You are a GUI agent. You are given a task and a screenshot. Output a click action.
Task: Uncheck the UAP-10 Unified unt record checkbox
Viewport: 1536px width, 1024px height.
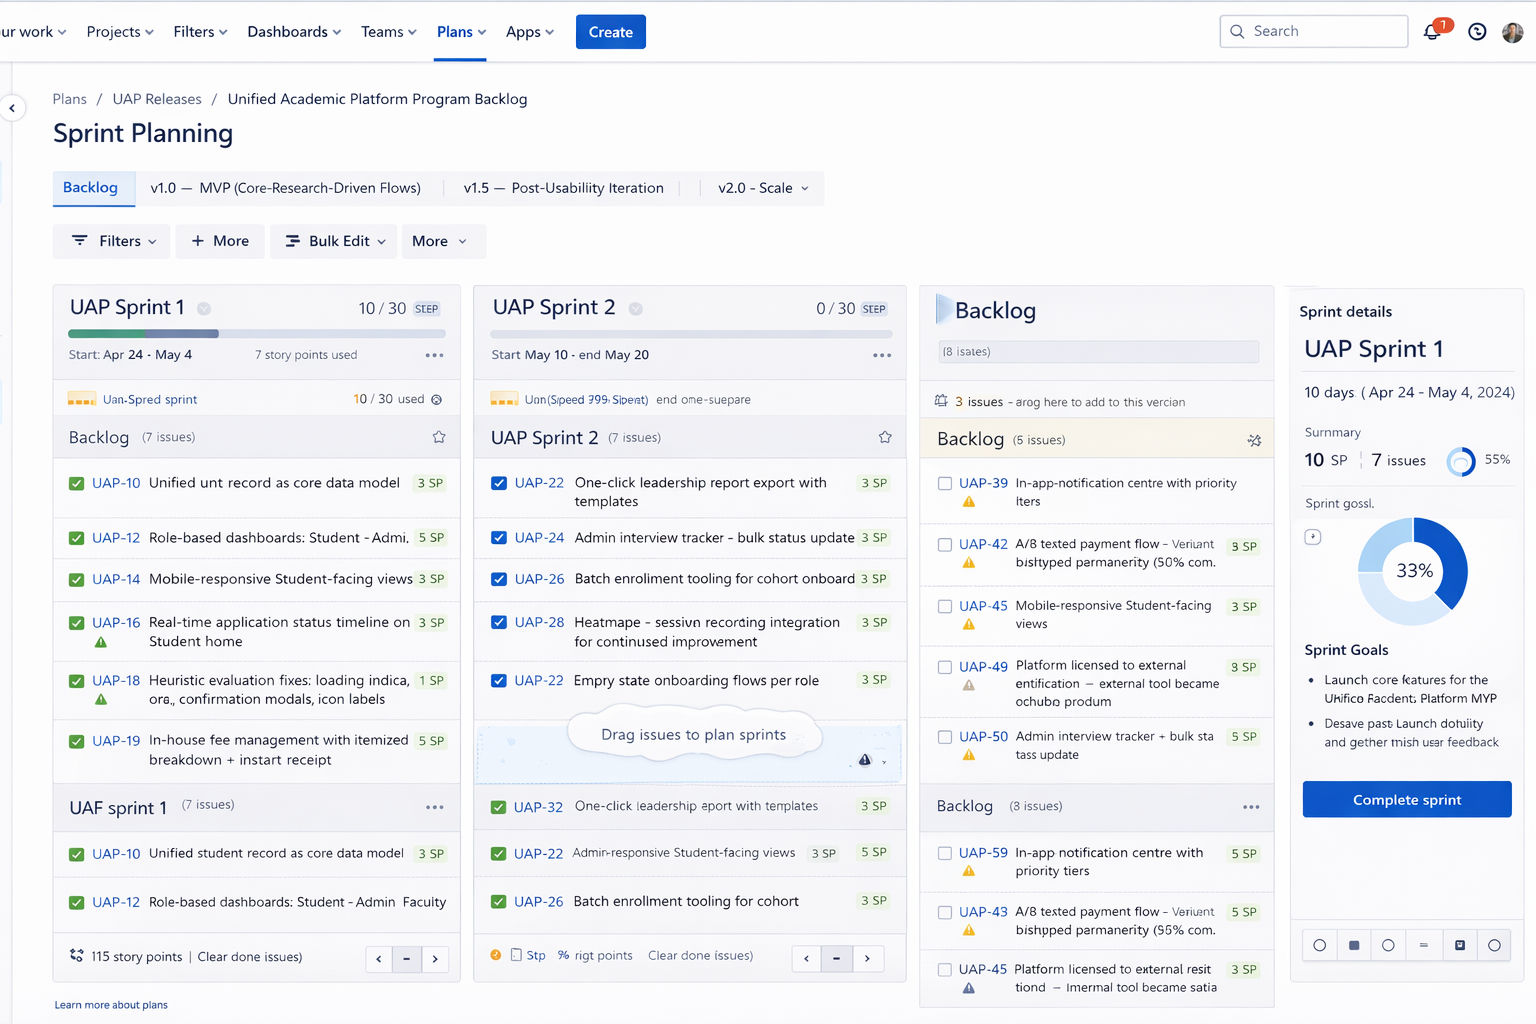coord(76,483)
